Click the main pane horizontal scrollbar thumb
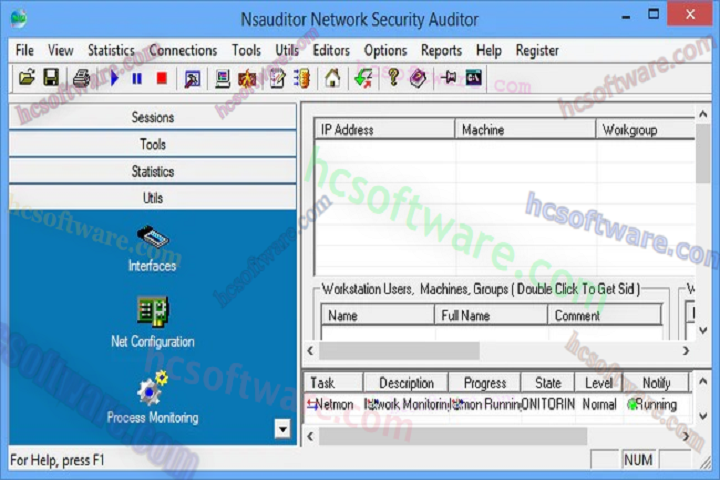720x480 pixels. tap(399, 351)
